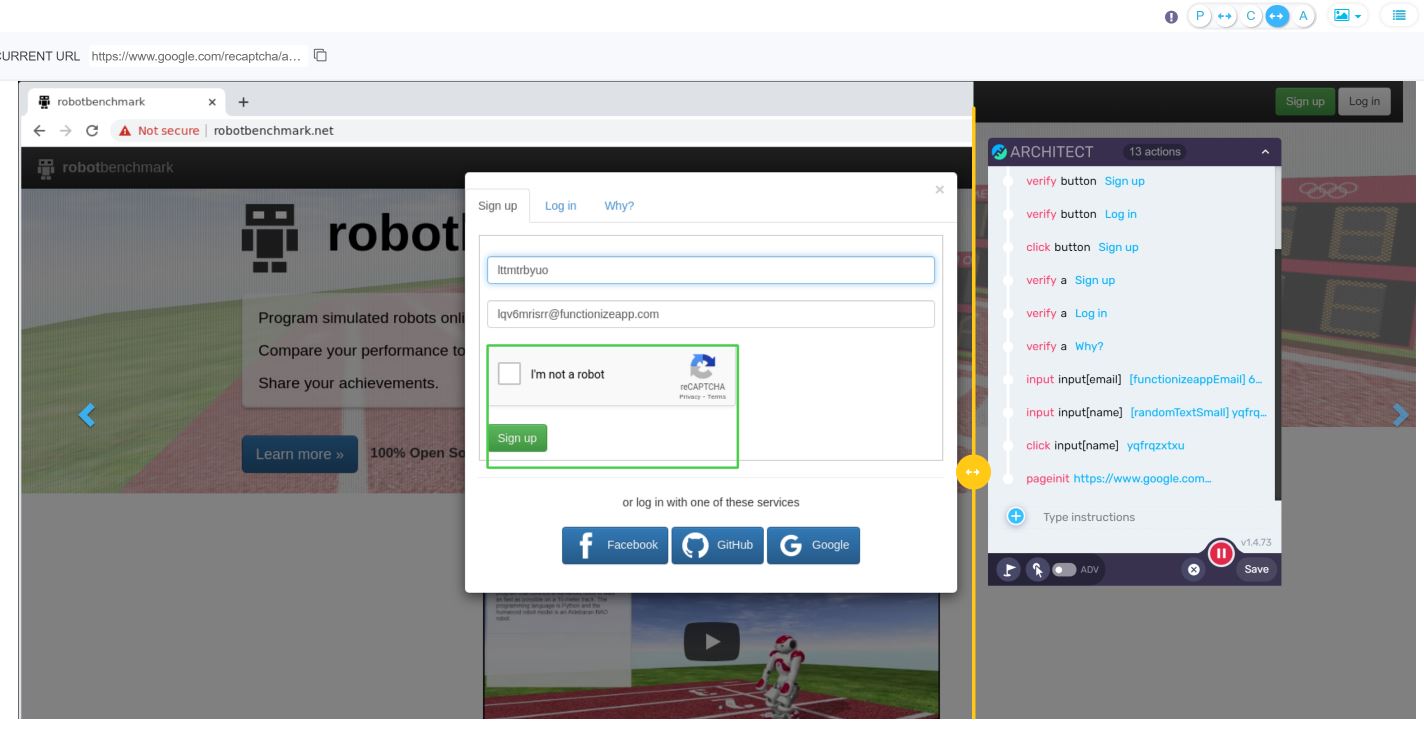The image size is (1424, 732).
Task: Copy the current URL with clipboard icon
Action: point(319,57)
